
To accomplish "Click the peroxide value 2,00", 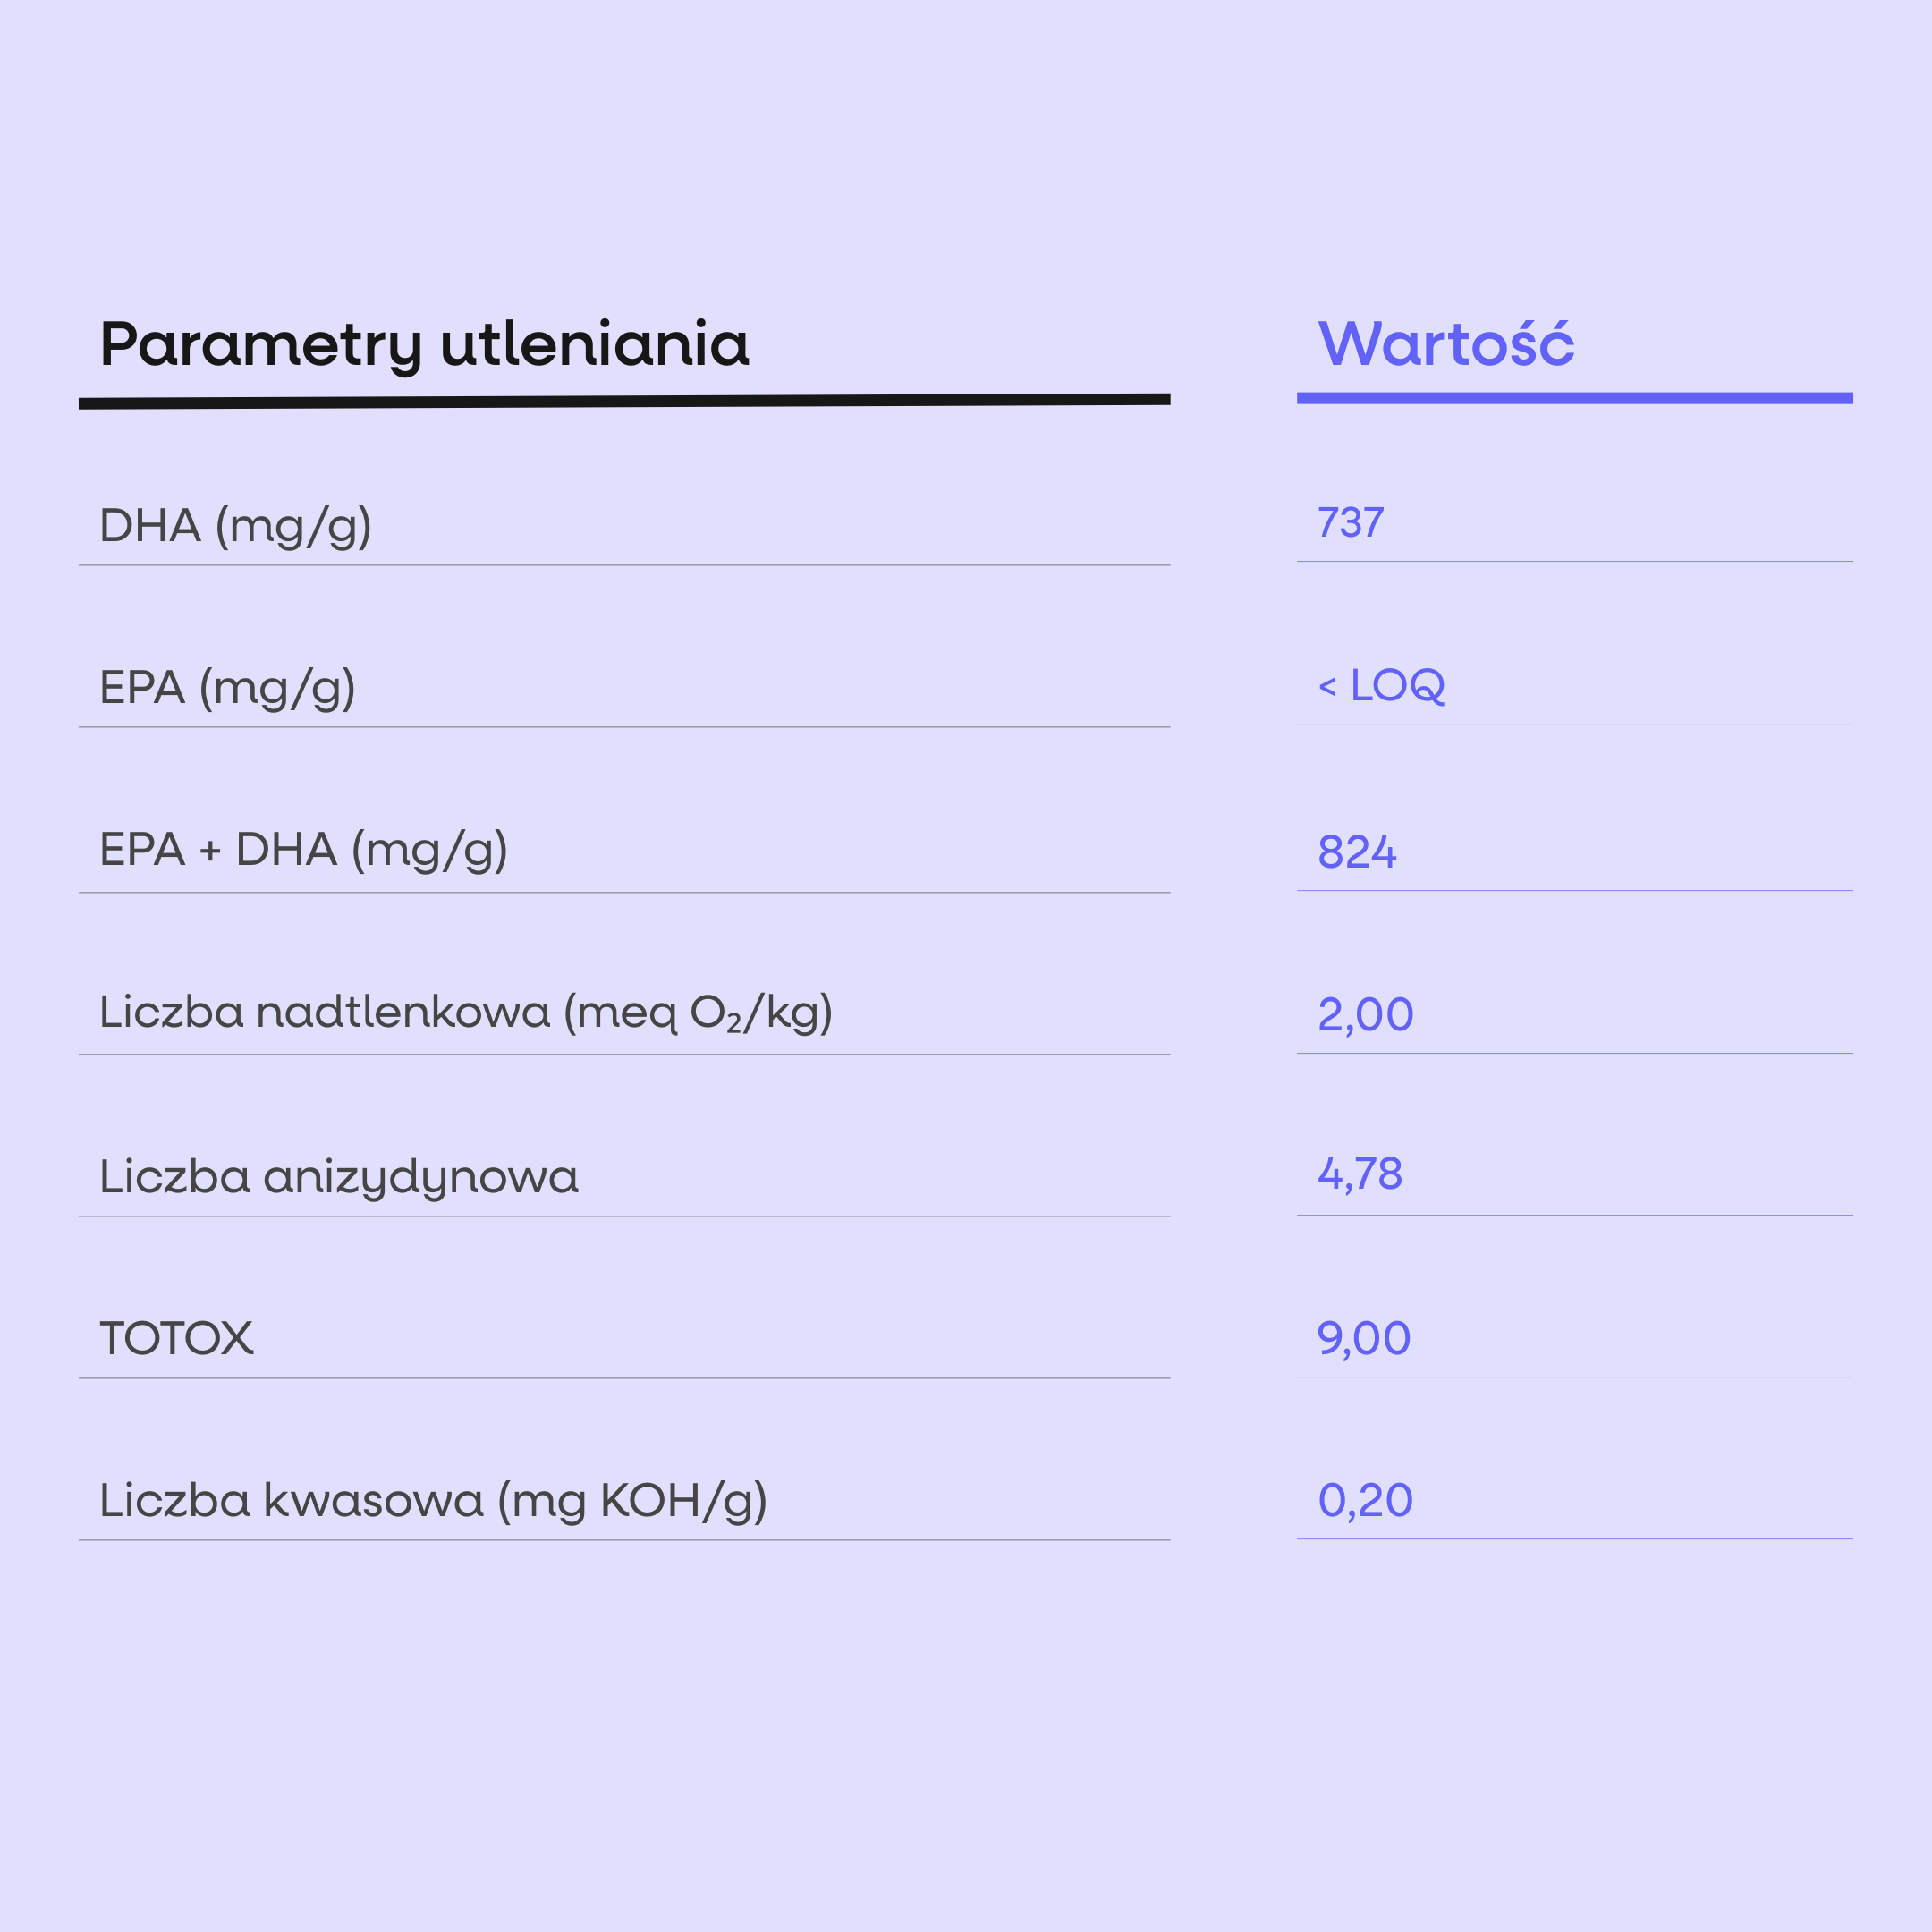I will [x=1365, y=1014].
